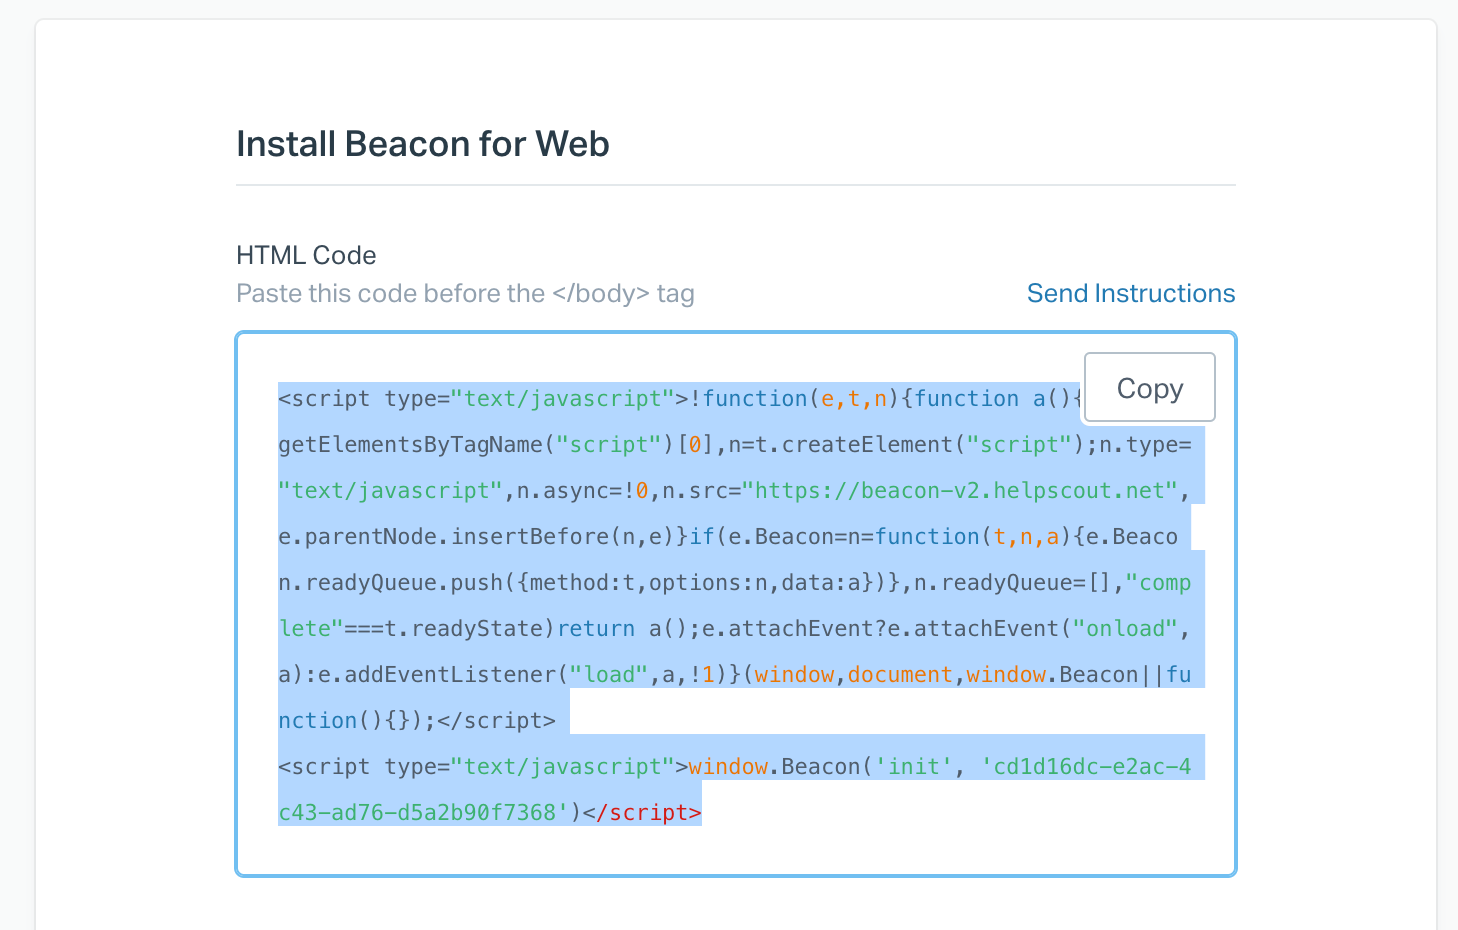Click the blue return keyword in code
This screenshot has height=930, width=1458.
coord(596,628)
